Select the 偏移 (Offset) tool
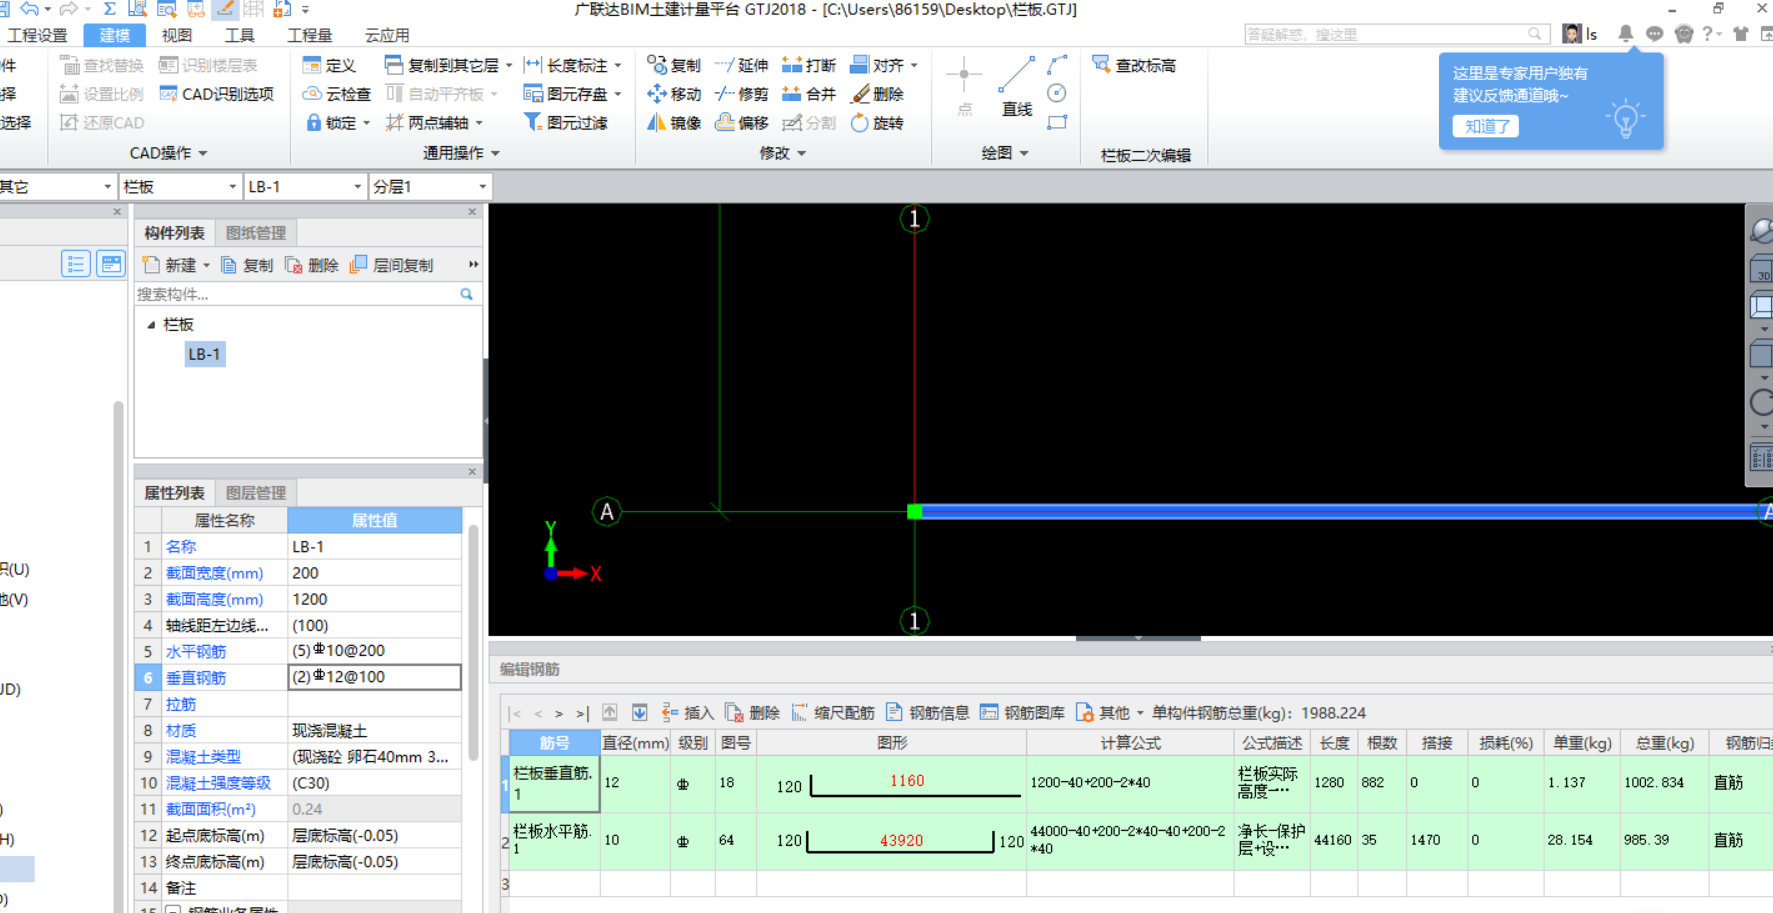Screen dimensions: 1773x913 tap(742, 123)
